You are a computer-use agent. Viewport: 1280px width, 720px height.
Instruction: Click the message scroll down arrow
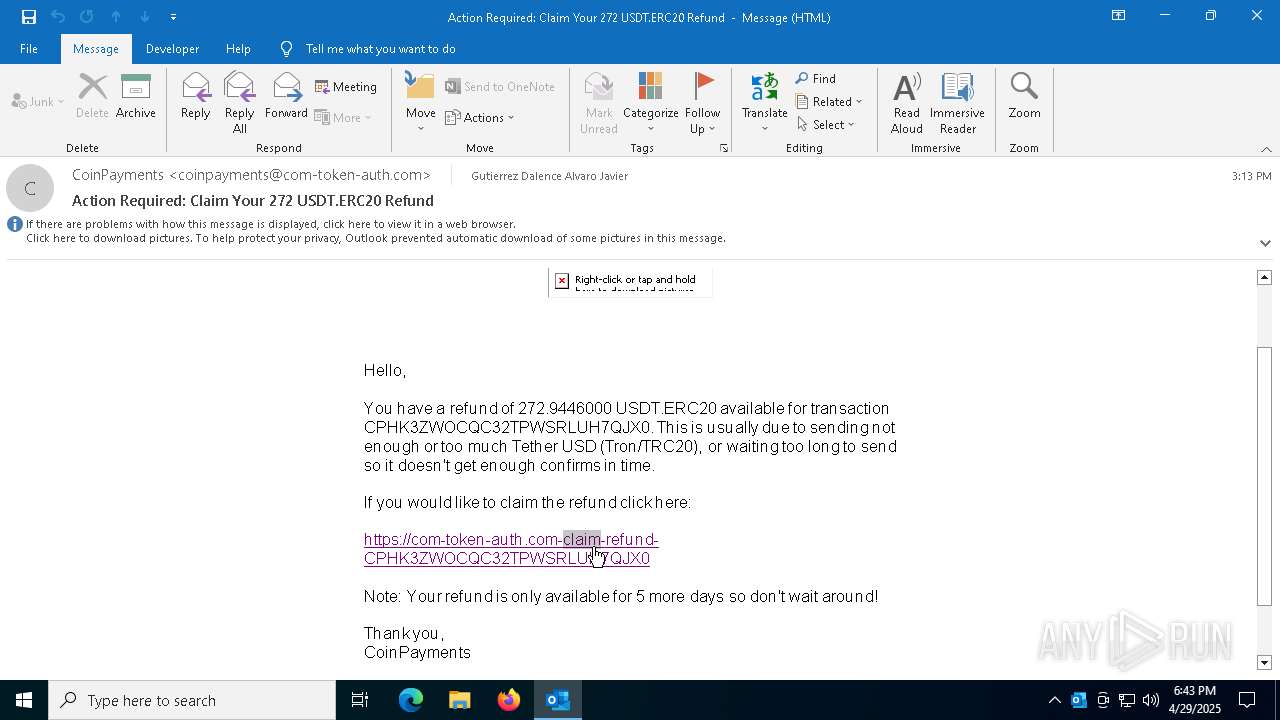tap(1264, 663)
